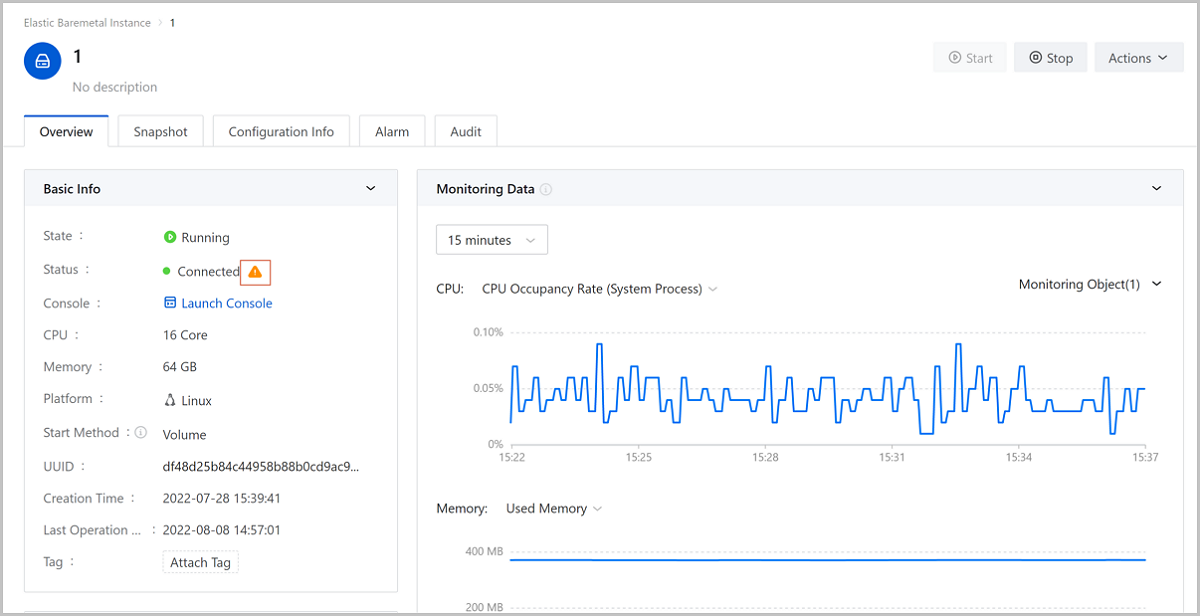Click the Launch Console monitor icon

[170, 303]
